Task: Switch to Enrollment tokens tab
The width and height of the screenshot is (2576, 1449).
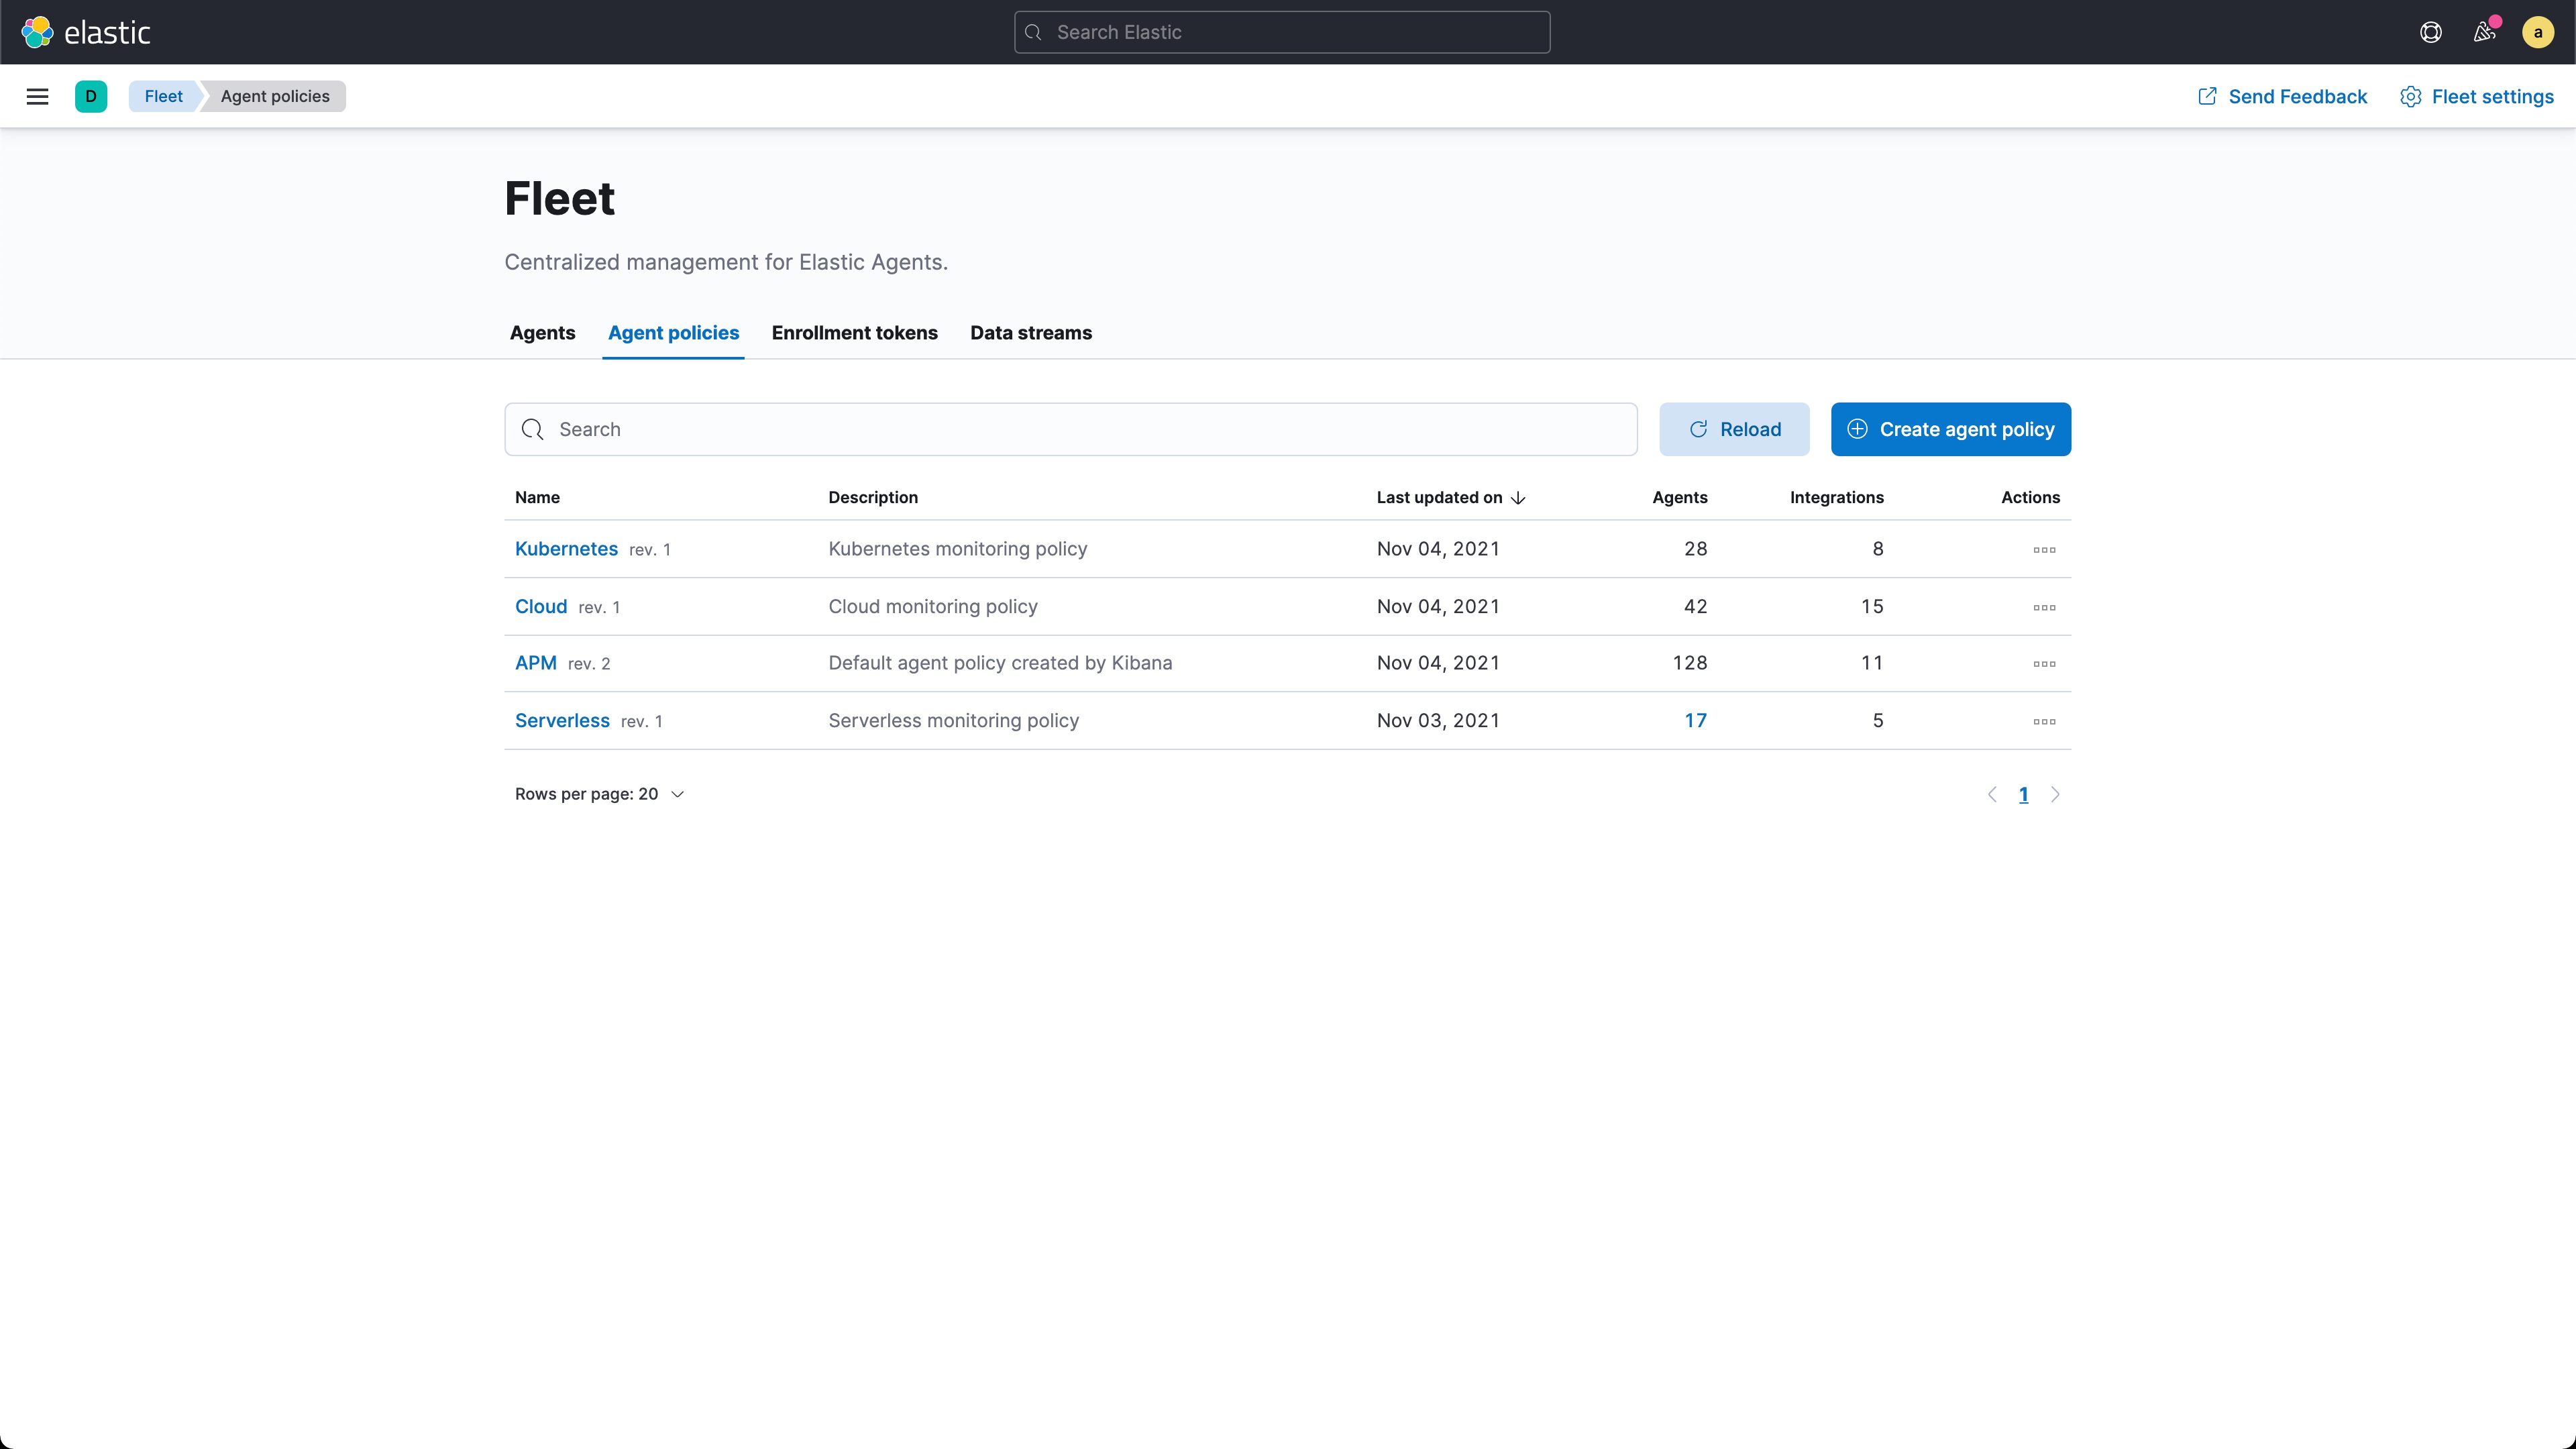Action: pos(854,333)
